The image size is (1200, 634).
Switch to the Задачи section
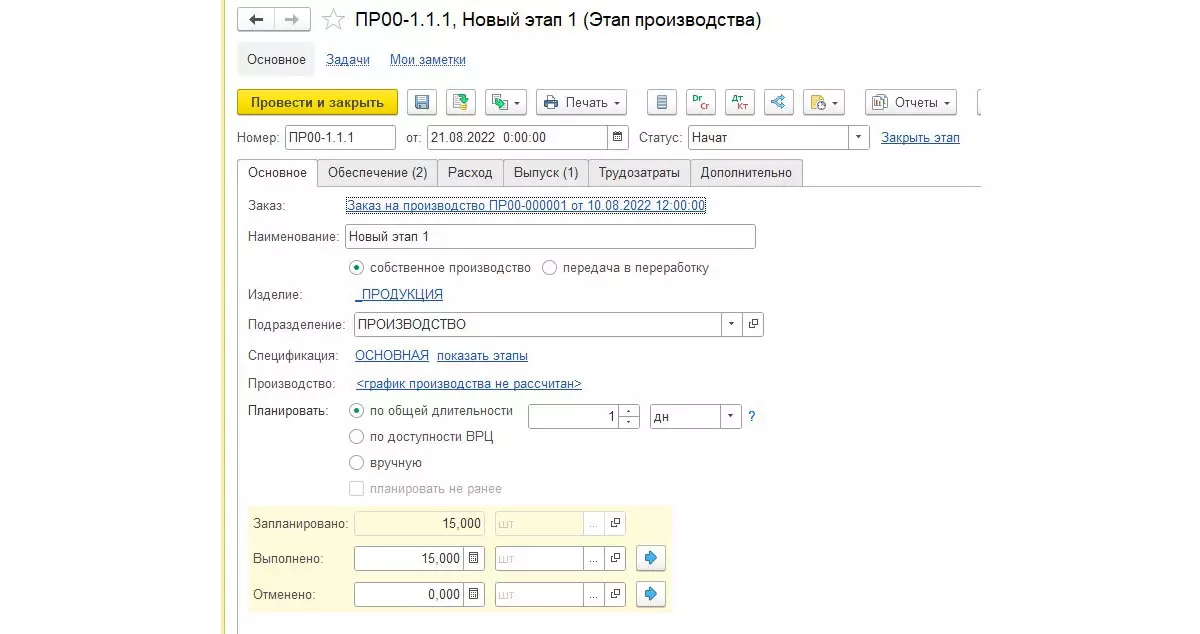coord(348,60)
